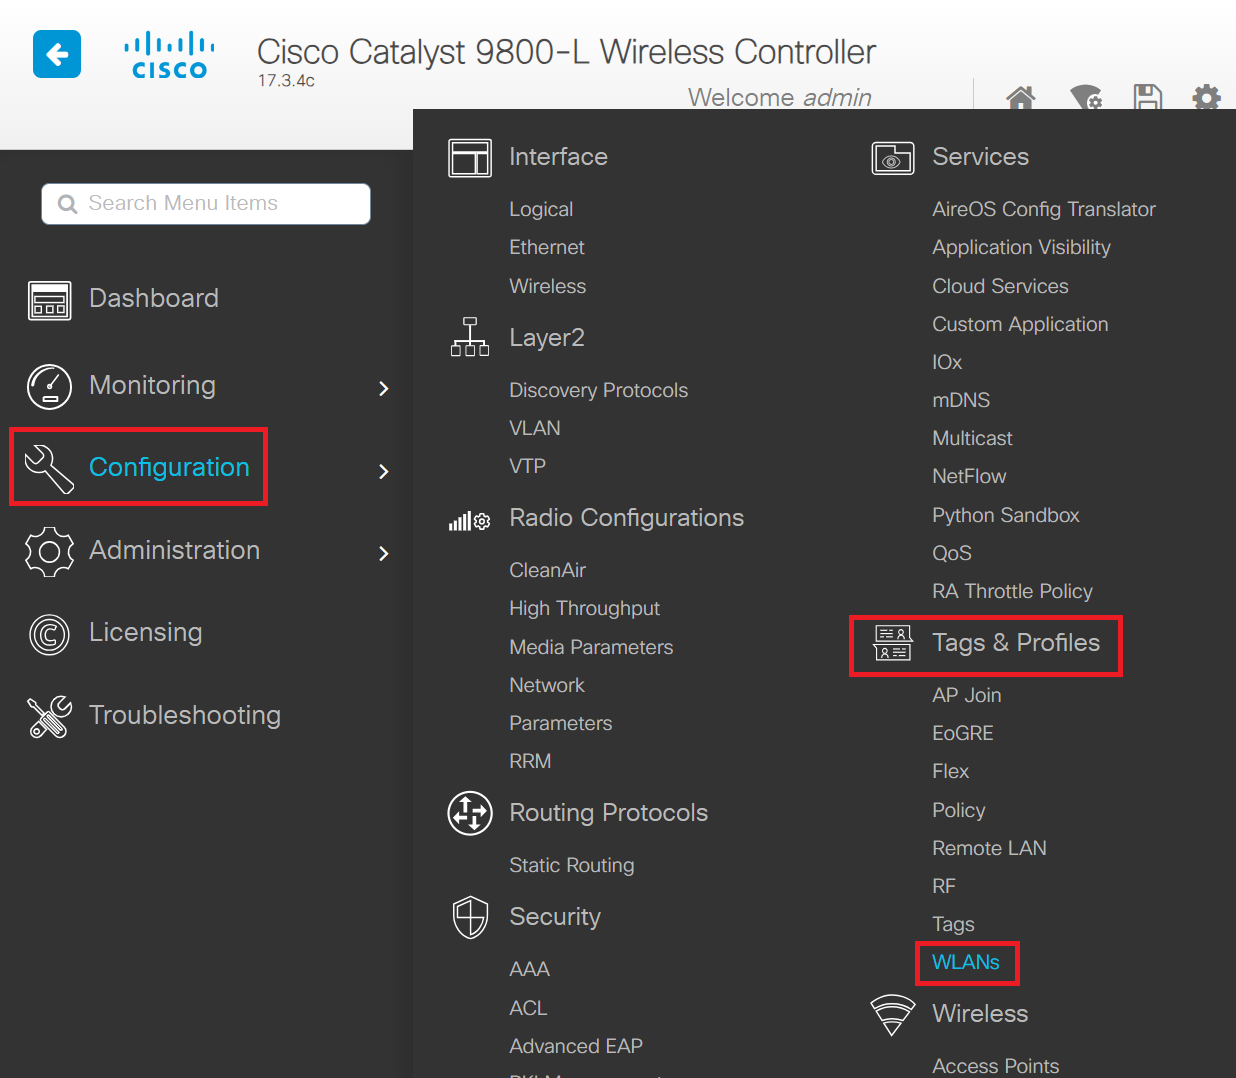
Task: Click the Administration gear icon
Action: [x=50, y=551]
